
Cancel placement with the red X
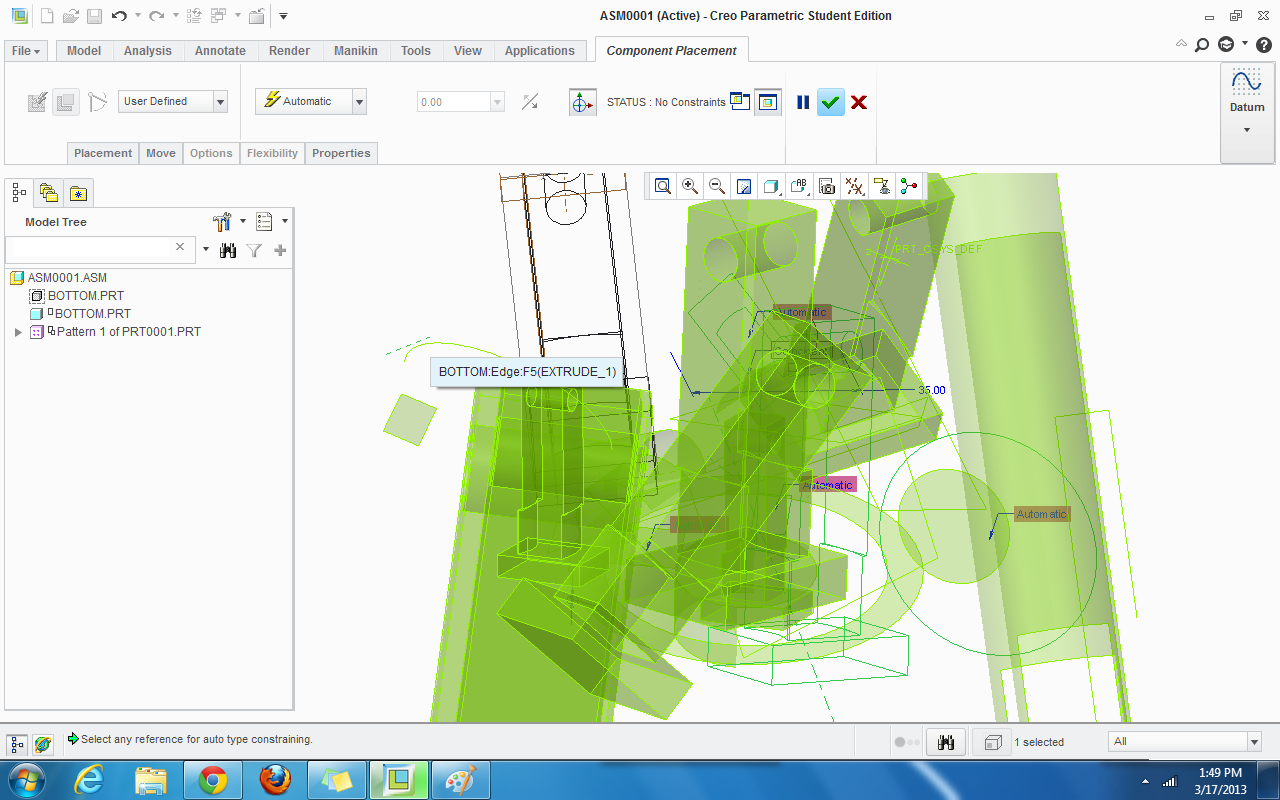[x=858, y=102]
